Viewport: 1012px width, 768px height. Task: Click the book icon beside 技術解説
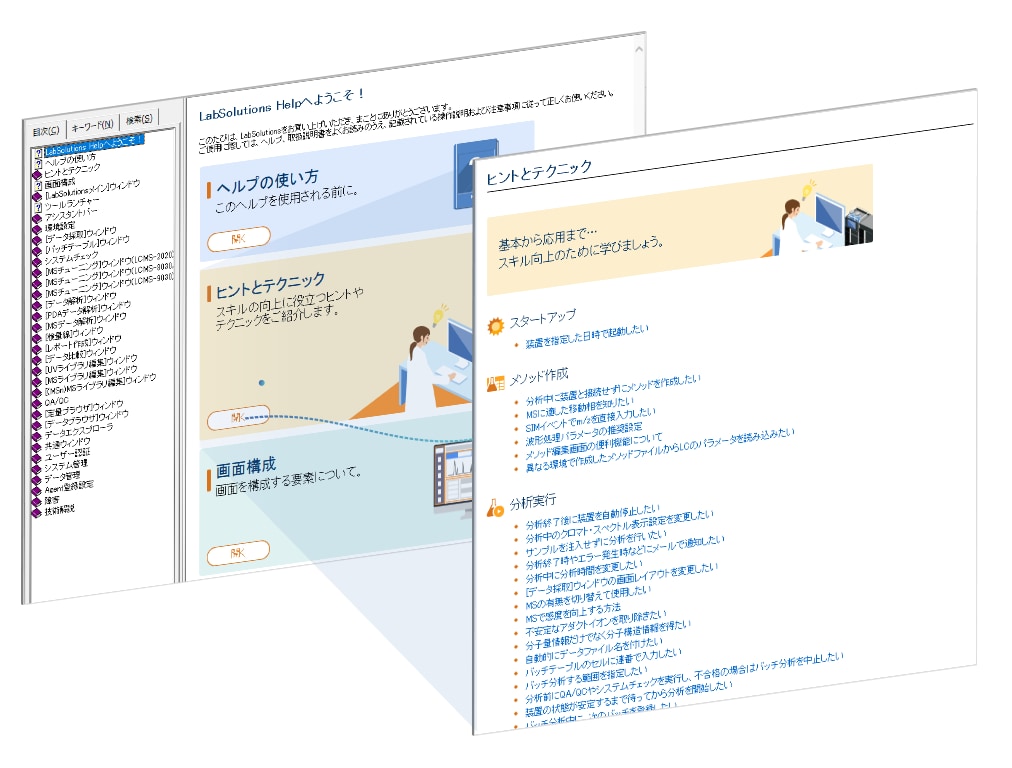point(37,512)
